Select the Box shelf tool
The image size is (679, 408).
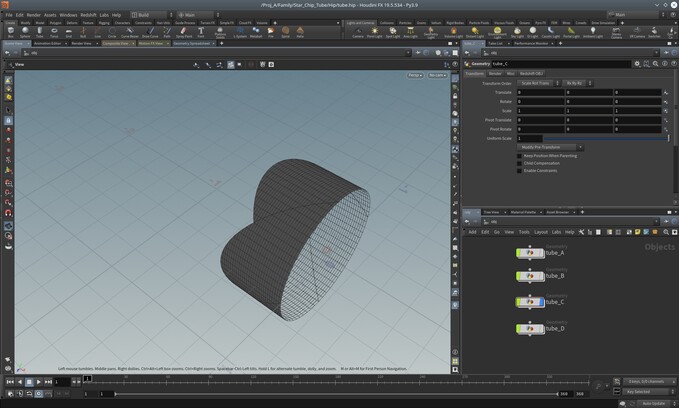[x=11, y=32]
